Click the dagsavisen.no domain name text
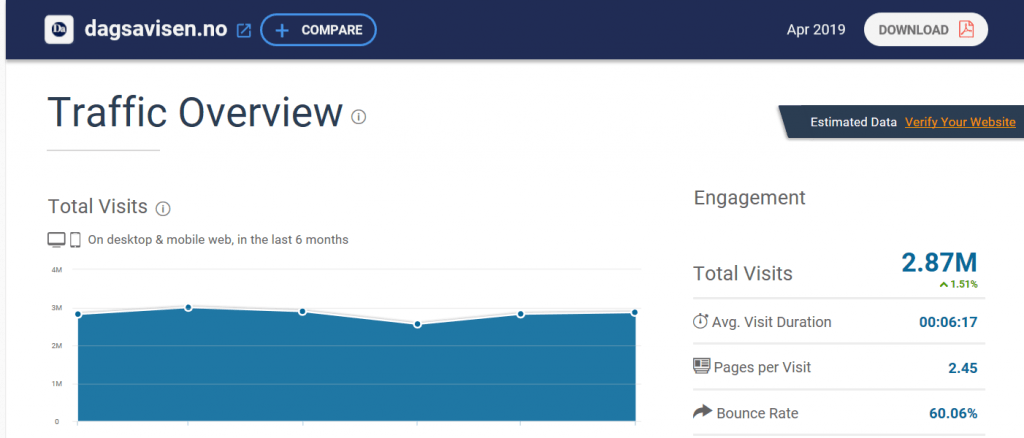Image resolution: width=1024 pixels, height=438 pixels. (x=154, y=30)
